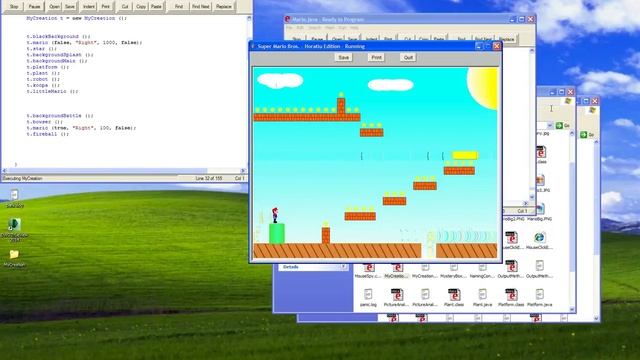Click code line t.littleMario ()
The height and width of the screenshot is (360, 640).
(x=52, y=91)
